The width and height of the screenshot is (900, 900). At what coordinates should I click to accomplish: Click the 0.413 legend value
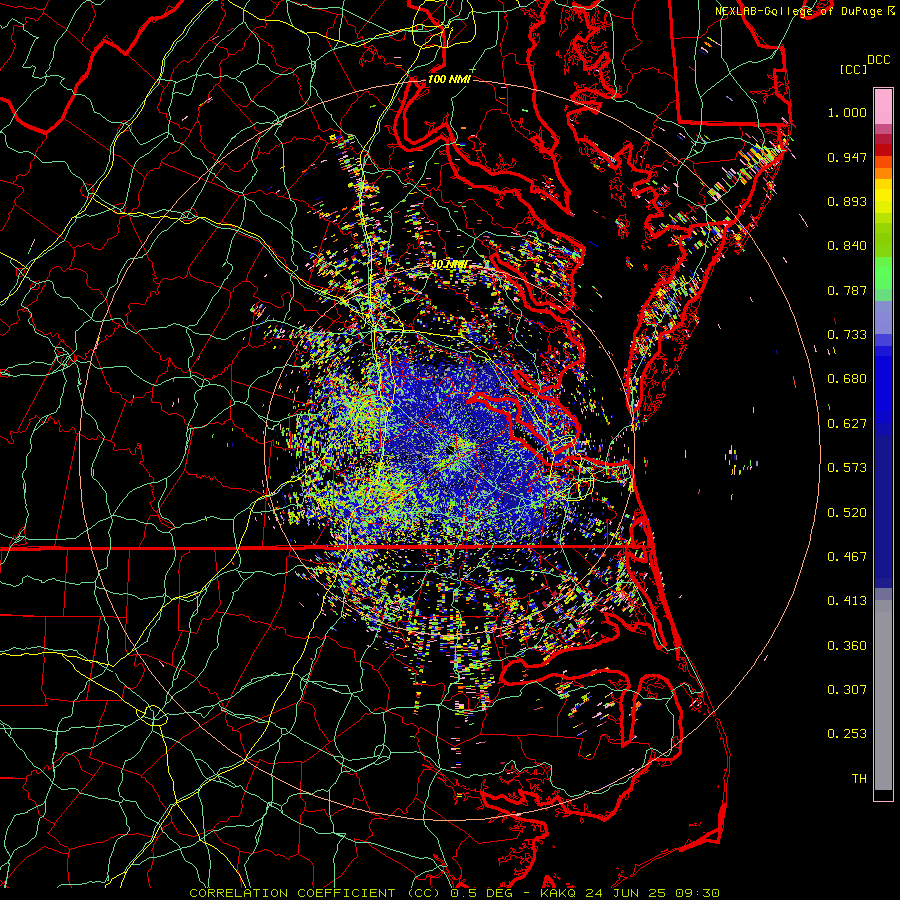pos(847,601)
